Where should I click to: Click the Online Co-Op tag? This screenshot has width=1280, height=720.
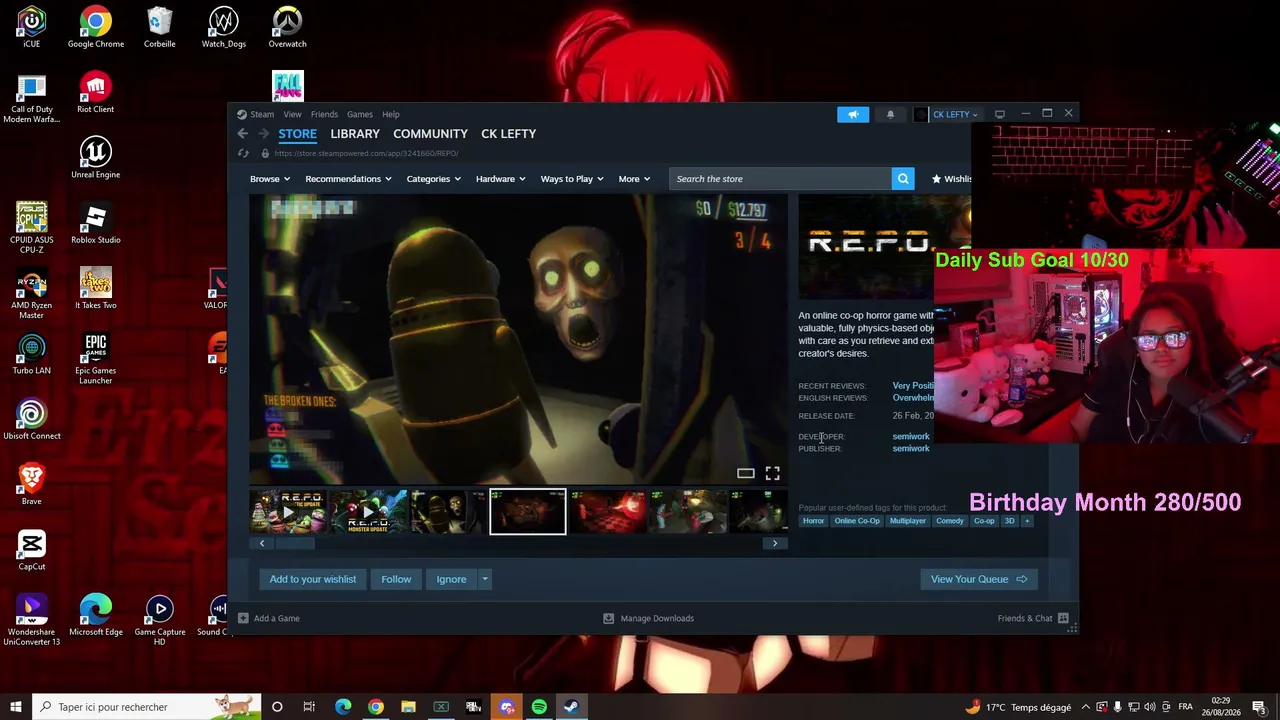857,521
